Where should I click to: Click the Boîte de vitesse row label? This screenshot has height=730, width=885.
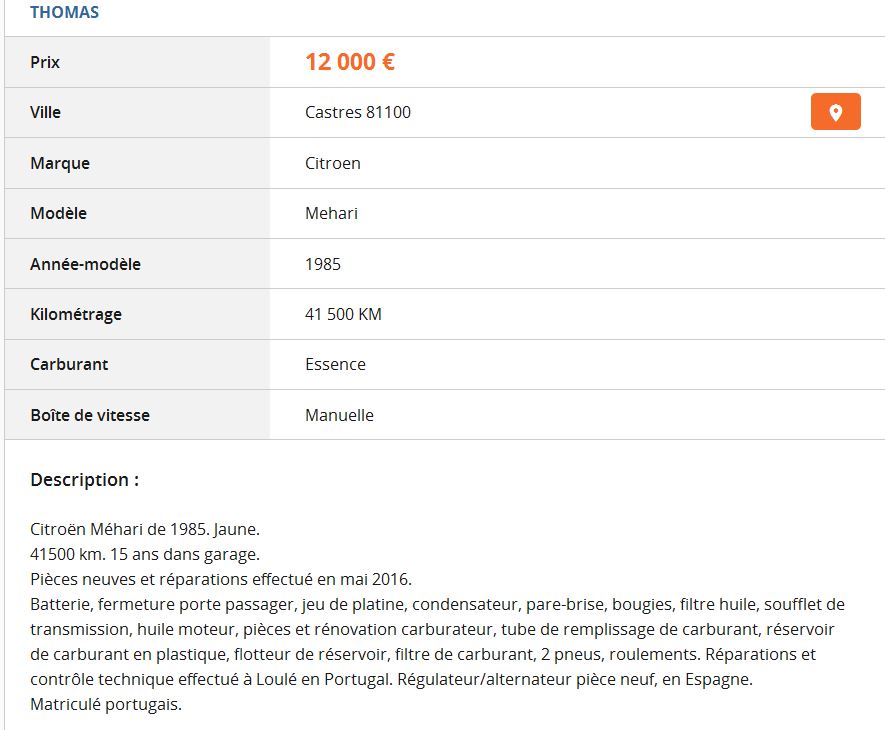90,415
